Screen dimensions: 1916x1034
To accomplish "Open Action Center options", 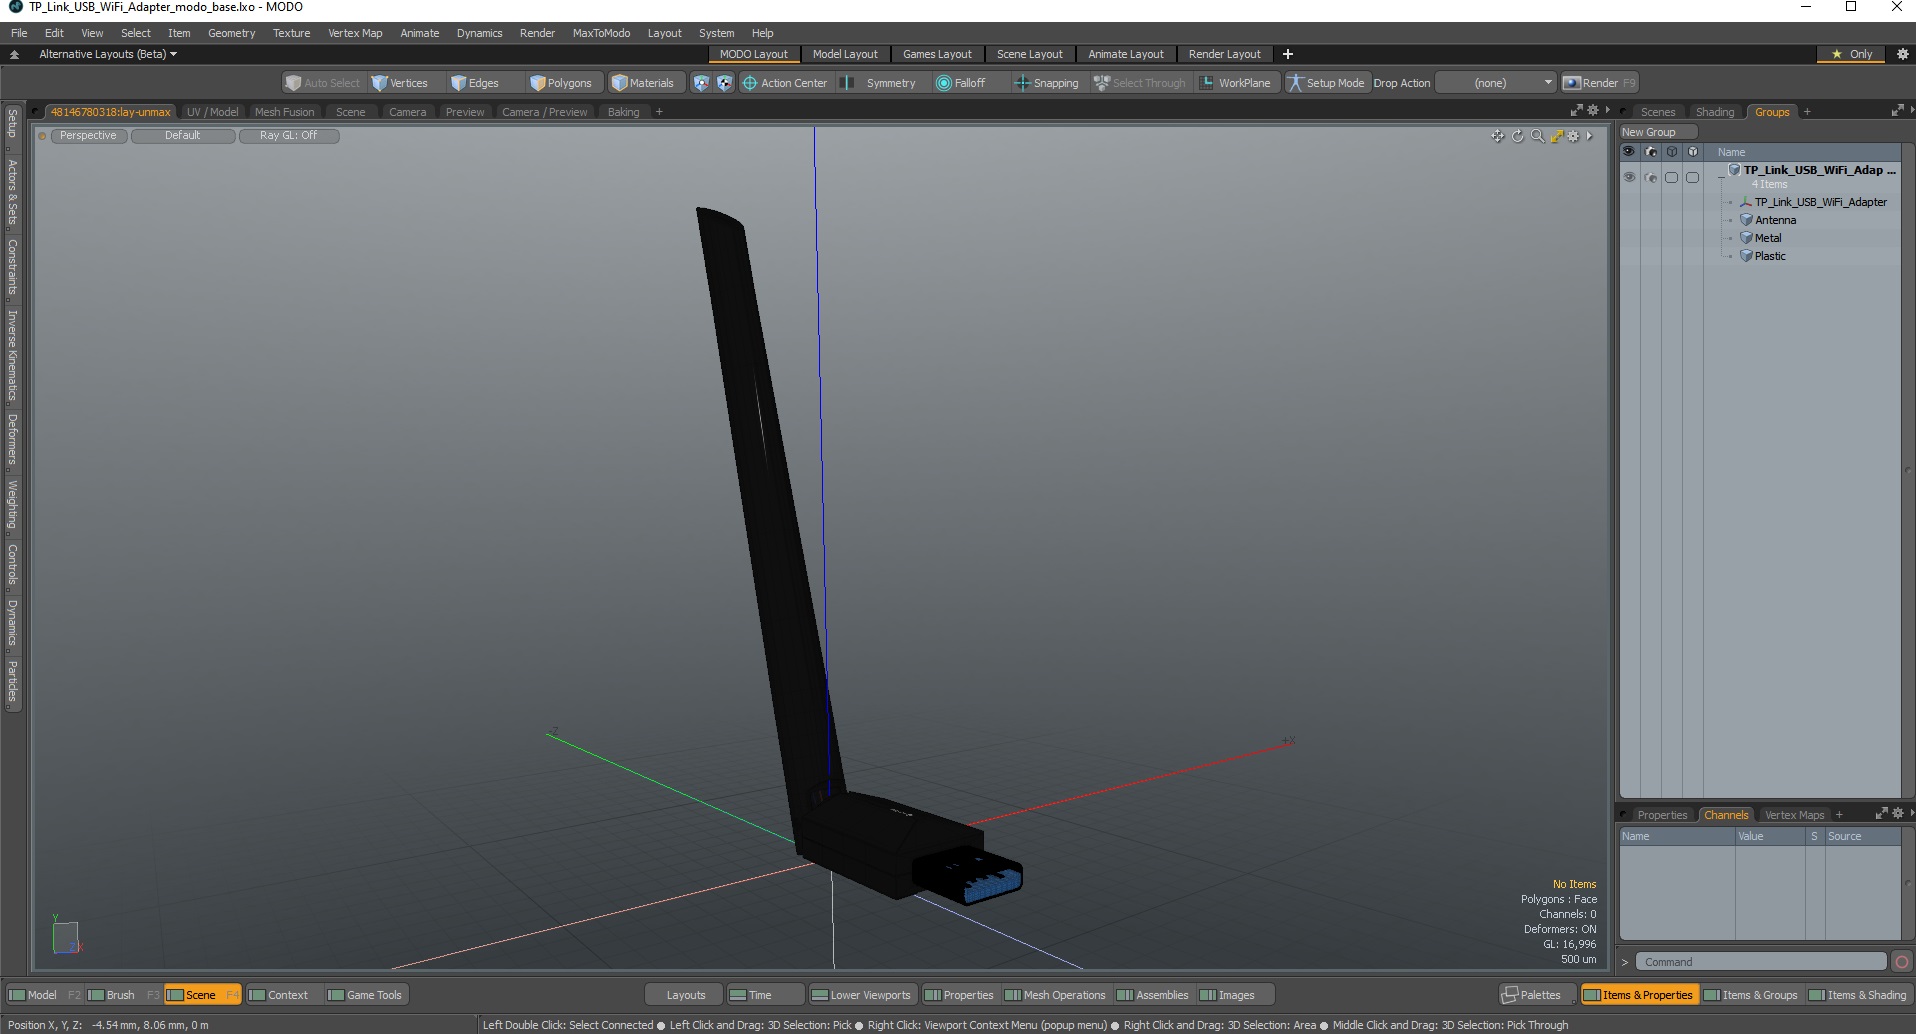I will click(x=785, y=83).
